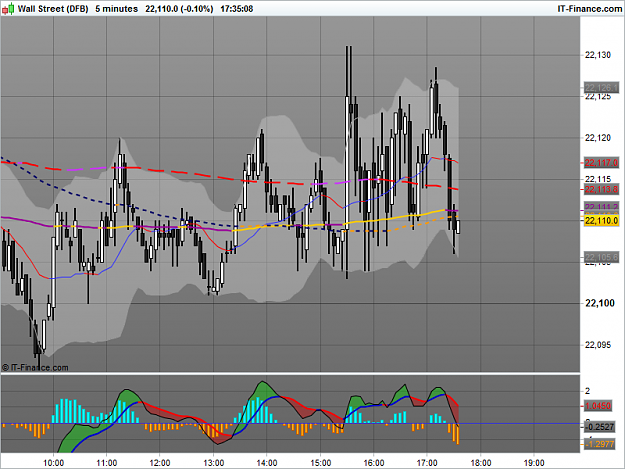The height and width of the screenshot is (469, 625).
Task: Click the 11:00 time axis label
Action: 106,463
